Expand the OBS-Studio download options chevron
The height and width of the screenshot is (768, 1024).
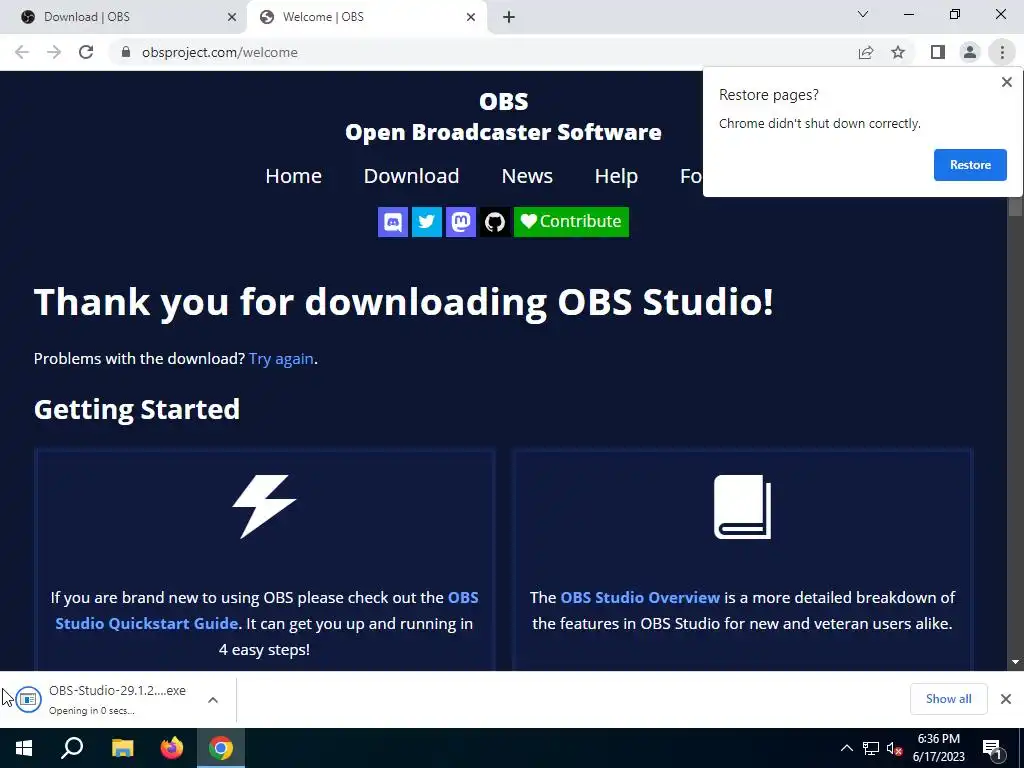(x=213, y=699)
